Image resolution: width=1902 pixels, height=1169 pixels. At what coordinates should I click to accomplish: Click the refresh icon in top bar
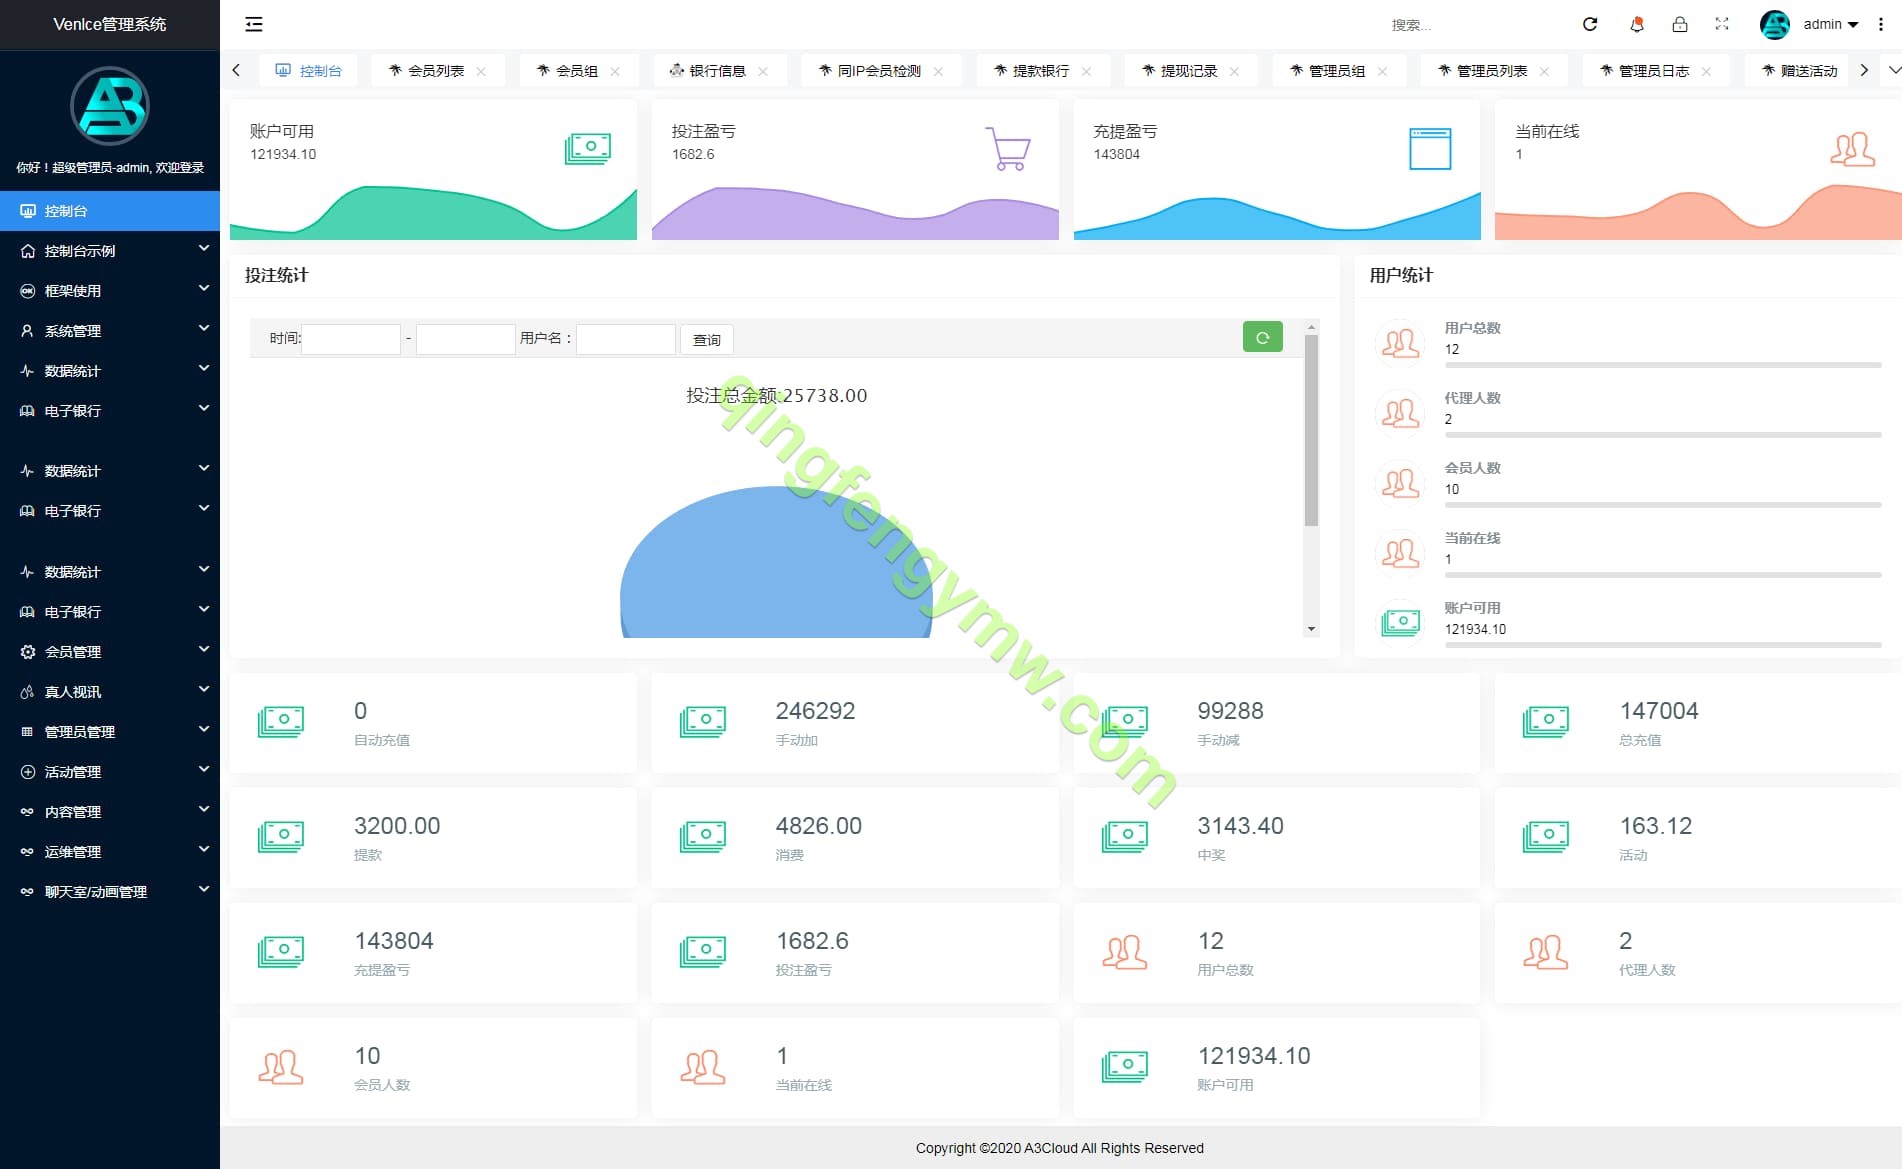point(1590,24)
